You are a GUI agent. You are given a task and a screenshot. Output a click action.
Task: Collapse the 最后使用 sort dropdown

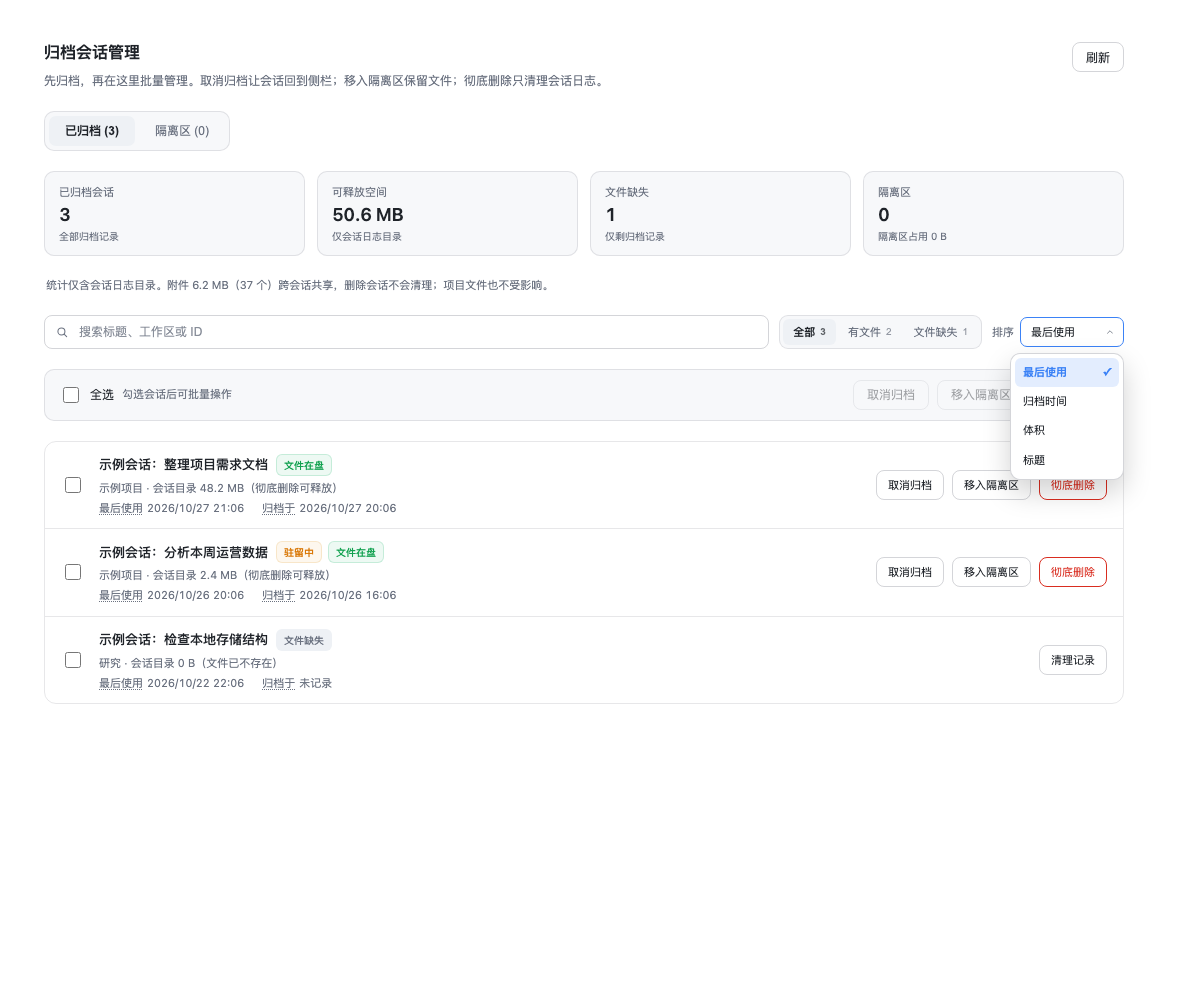click(1071, 332)
